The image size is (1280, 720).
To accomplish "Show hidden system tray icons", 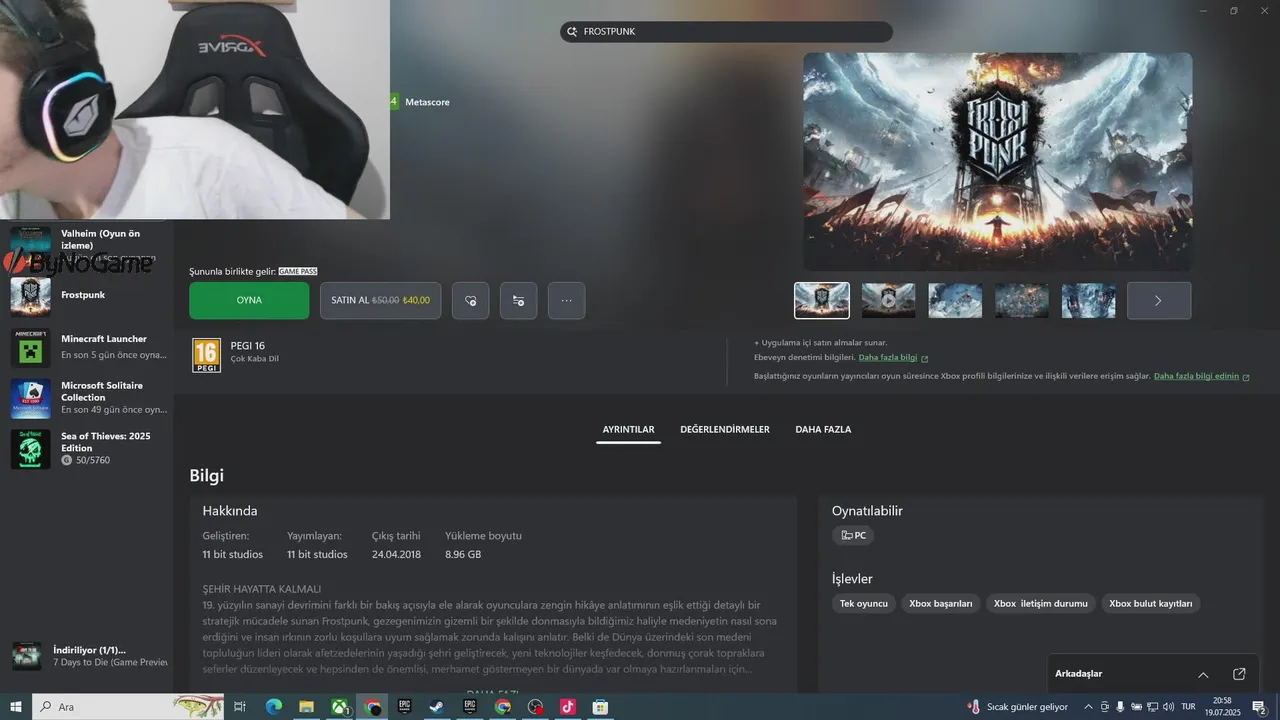I will [x=1088, y=707].
